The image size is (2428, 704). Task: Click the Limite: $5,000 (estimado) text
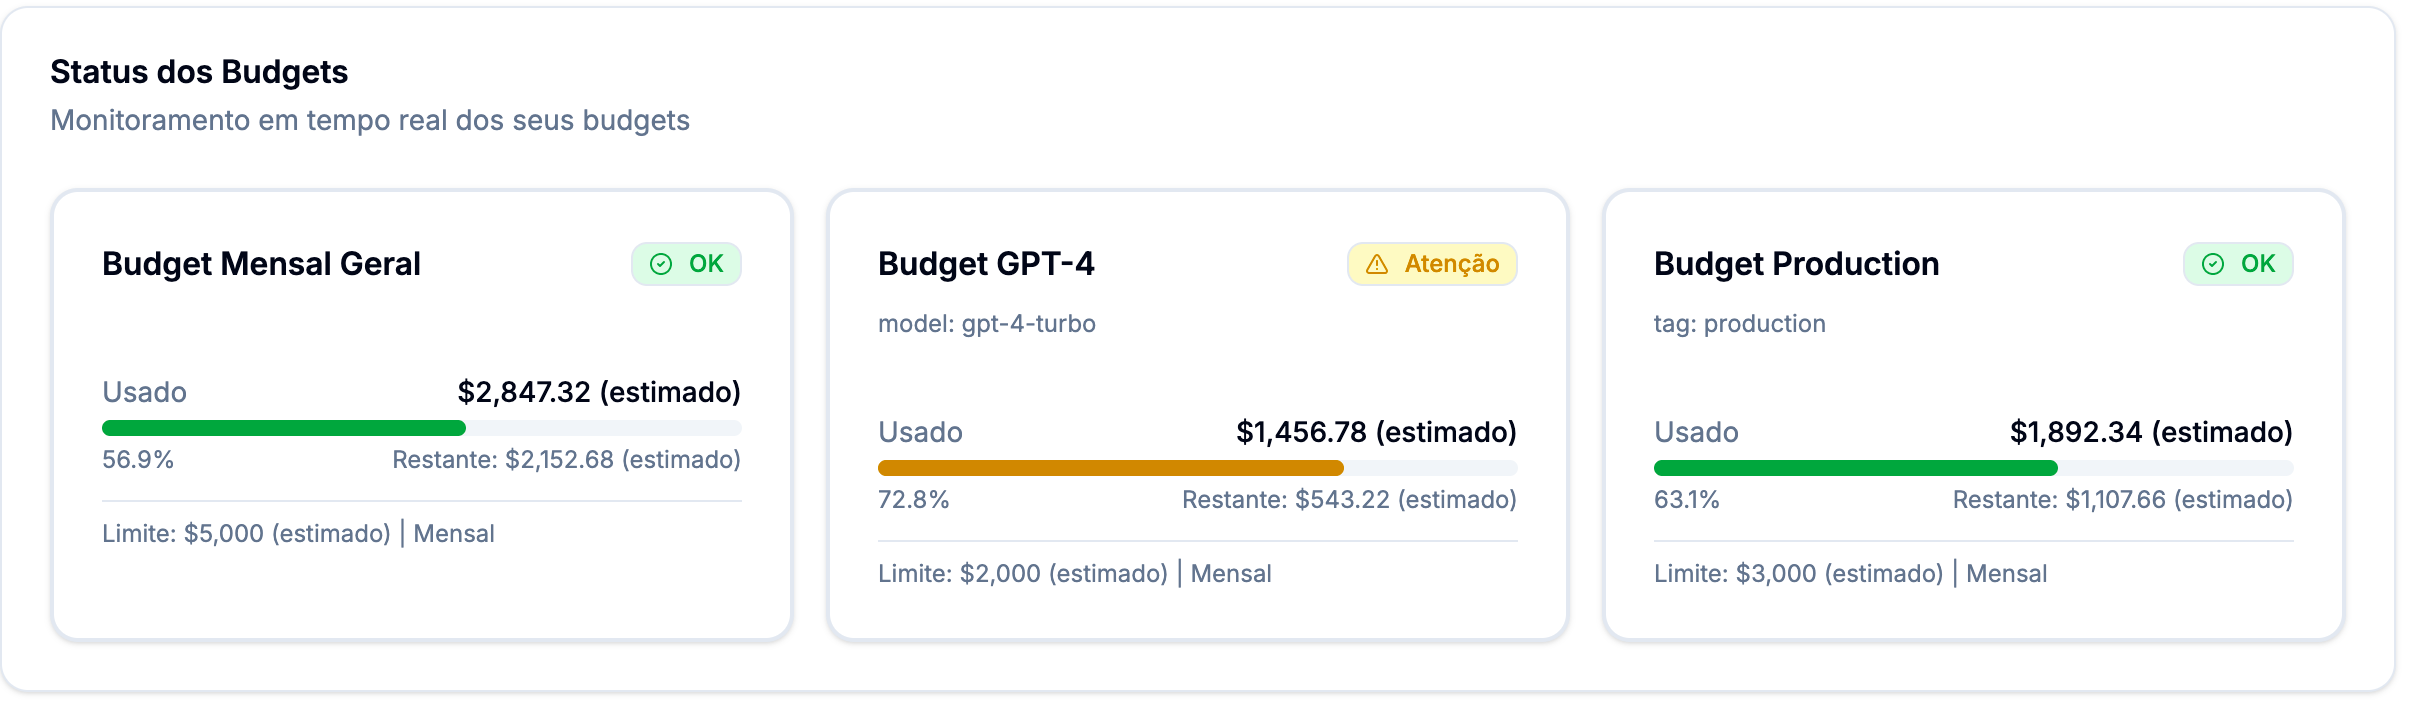[x=249, y=534]
